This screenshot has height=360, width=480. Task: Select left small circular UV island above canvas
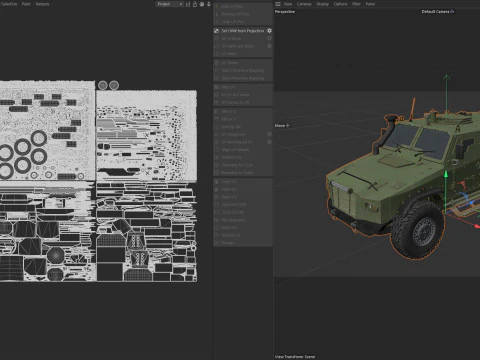pyautogui.click(x=103, y=85)
